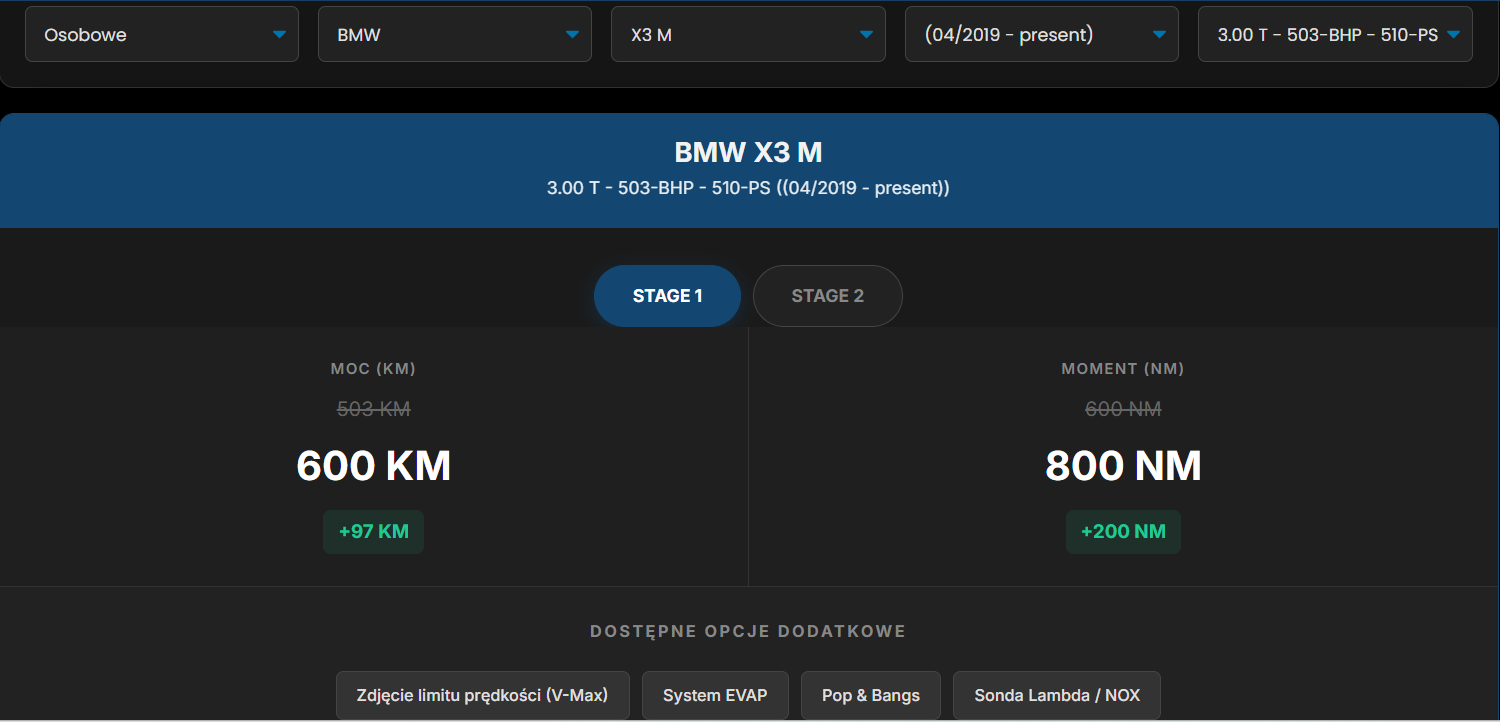The image size is (1500, 722).
Task: Open the Osobowe vehicle type dropdown
Action: 160,33
